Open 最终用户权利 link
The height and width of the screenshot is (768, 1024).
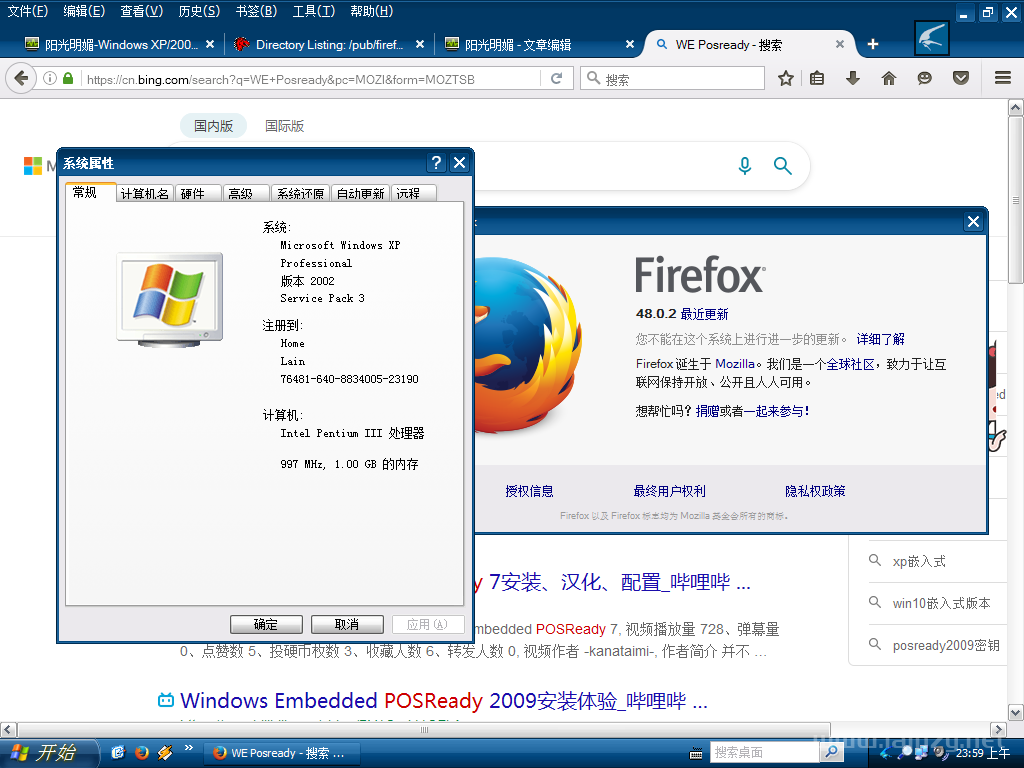[x=669, y=491]
